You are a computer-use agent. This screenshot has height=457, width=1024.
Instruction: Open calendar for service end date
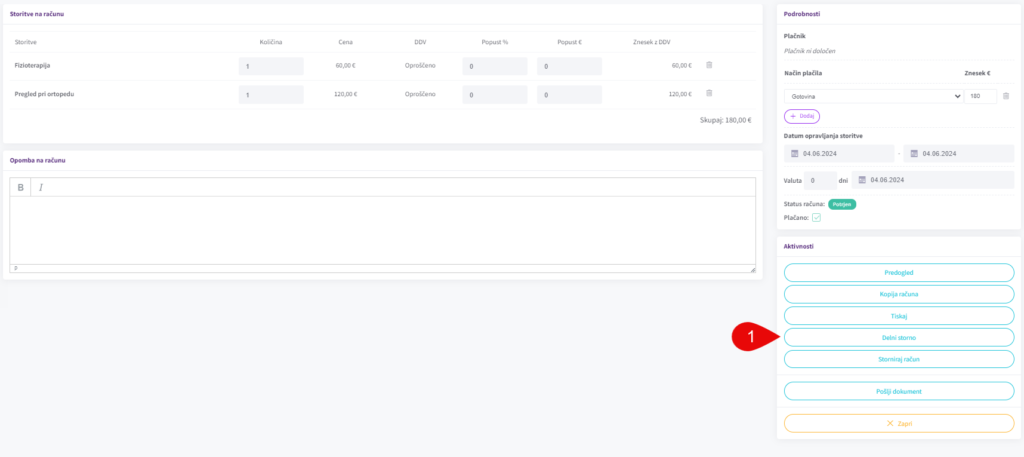tap(911, 154)
